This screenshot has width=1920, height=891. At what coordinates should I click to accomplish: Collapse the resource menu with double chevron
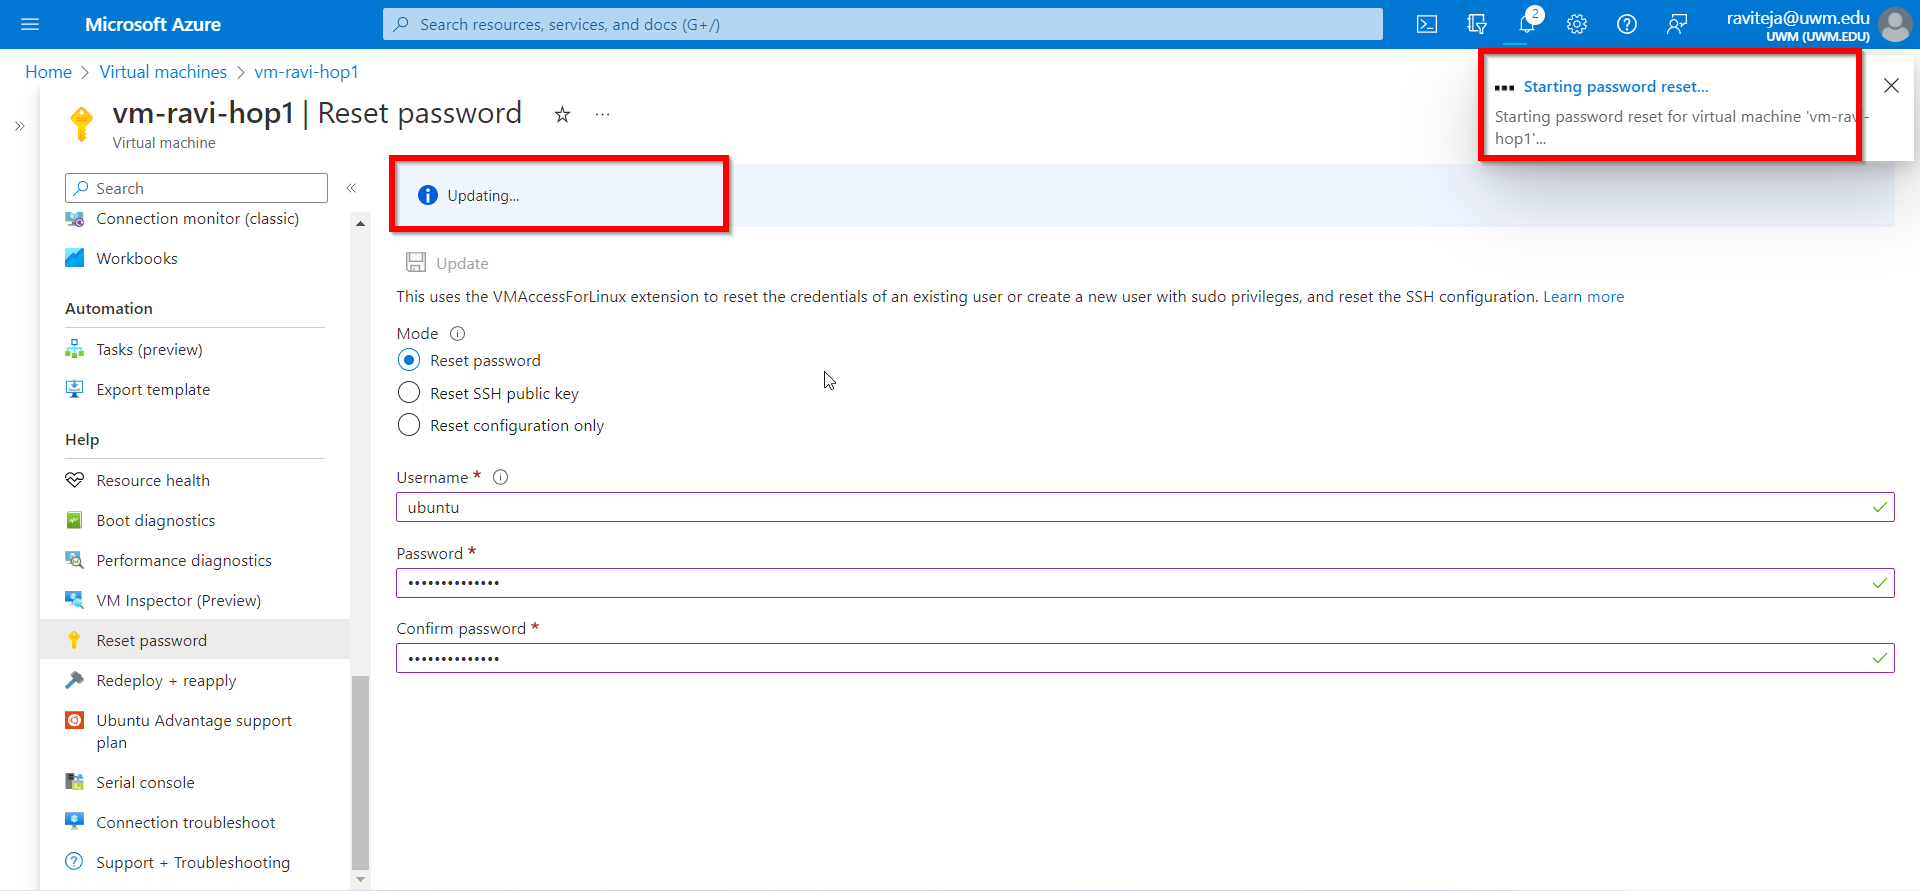coord(352,188)
